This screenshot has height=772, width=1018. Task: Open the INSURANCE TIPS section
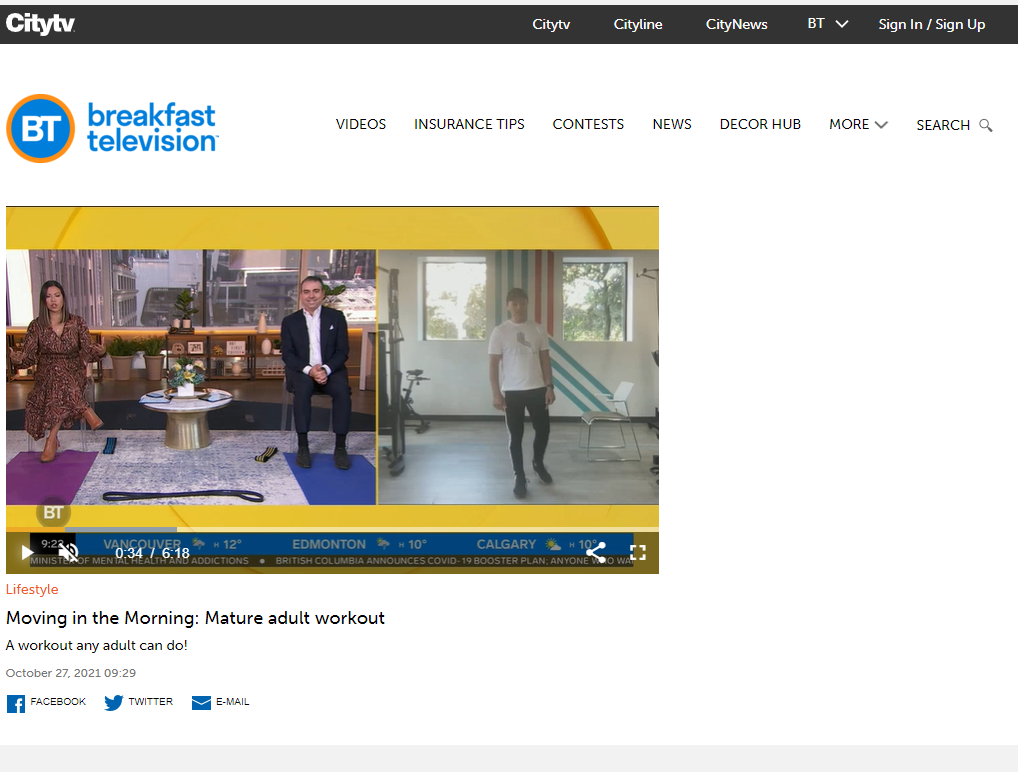coord(469,124)
